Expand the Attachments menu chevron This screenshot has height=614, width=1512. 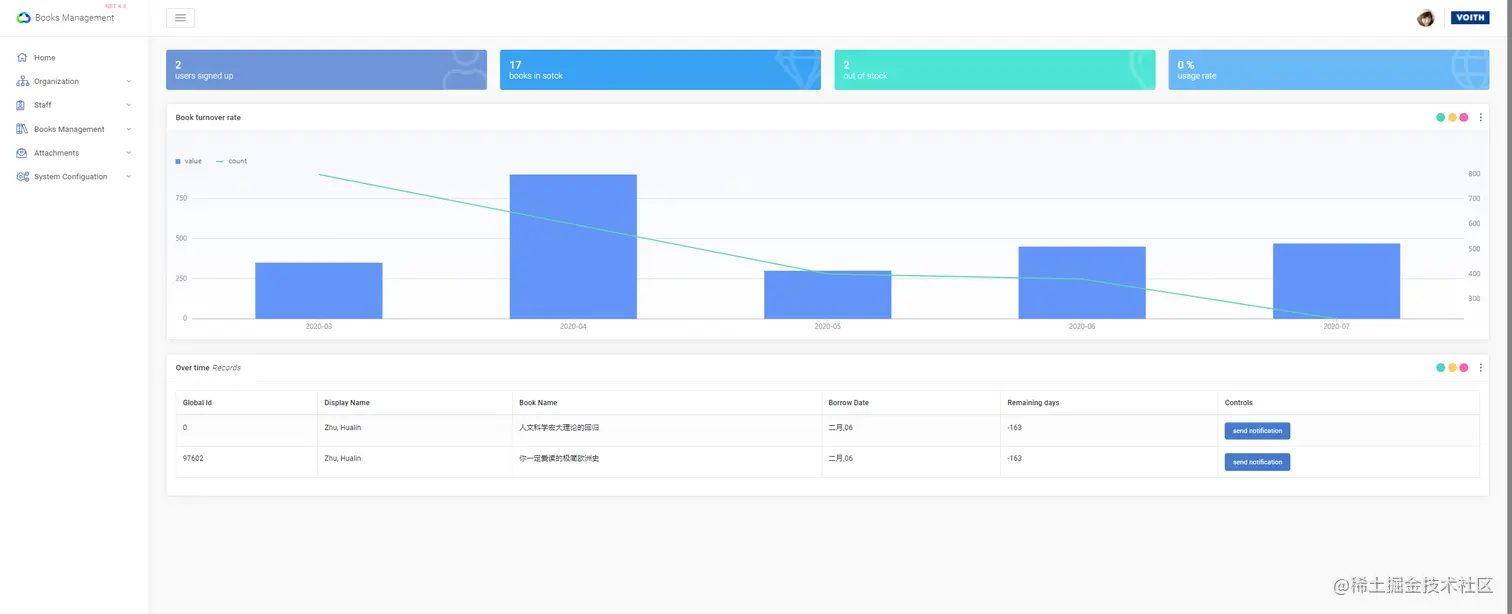tap(129, 153)
